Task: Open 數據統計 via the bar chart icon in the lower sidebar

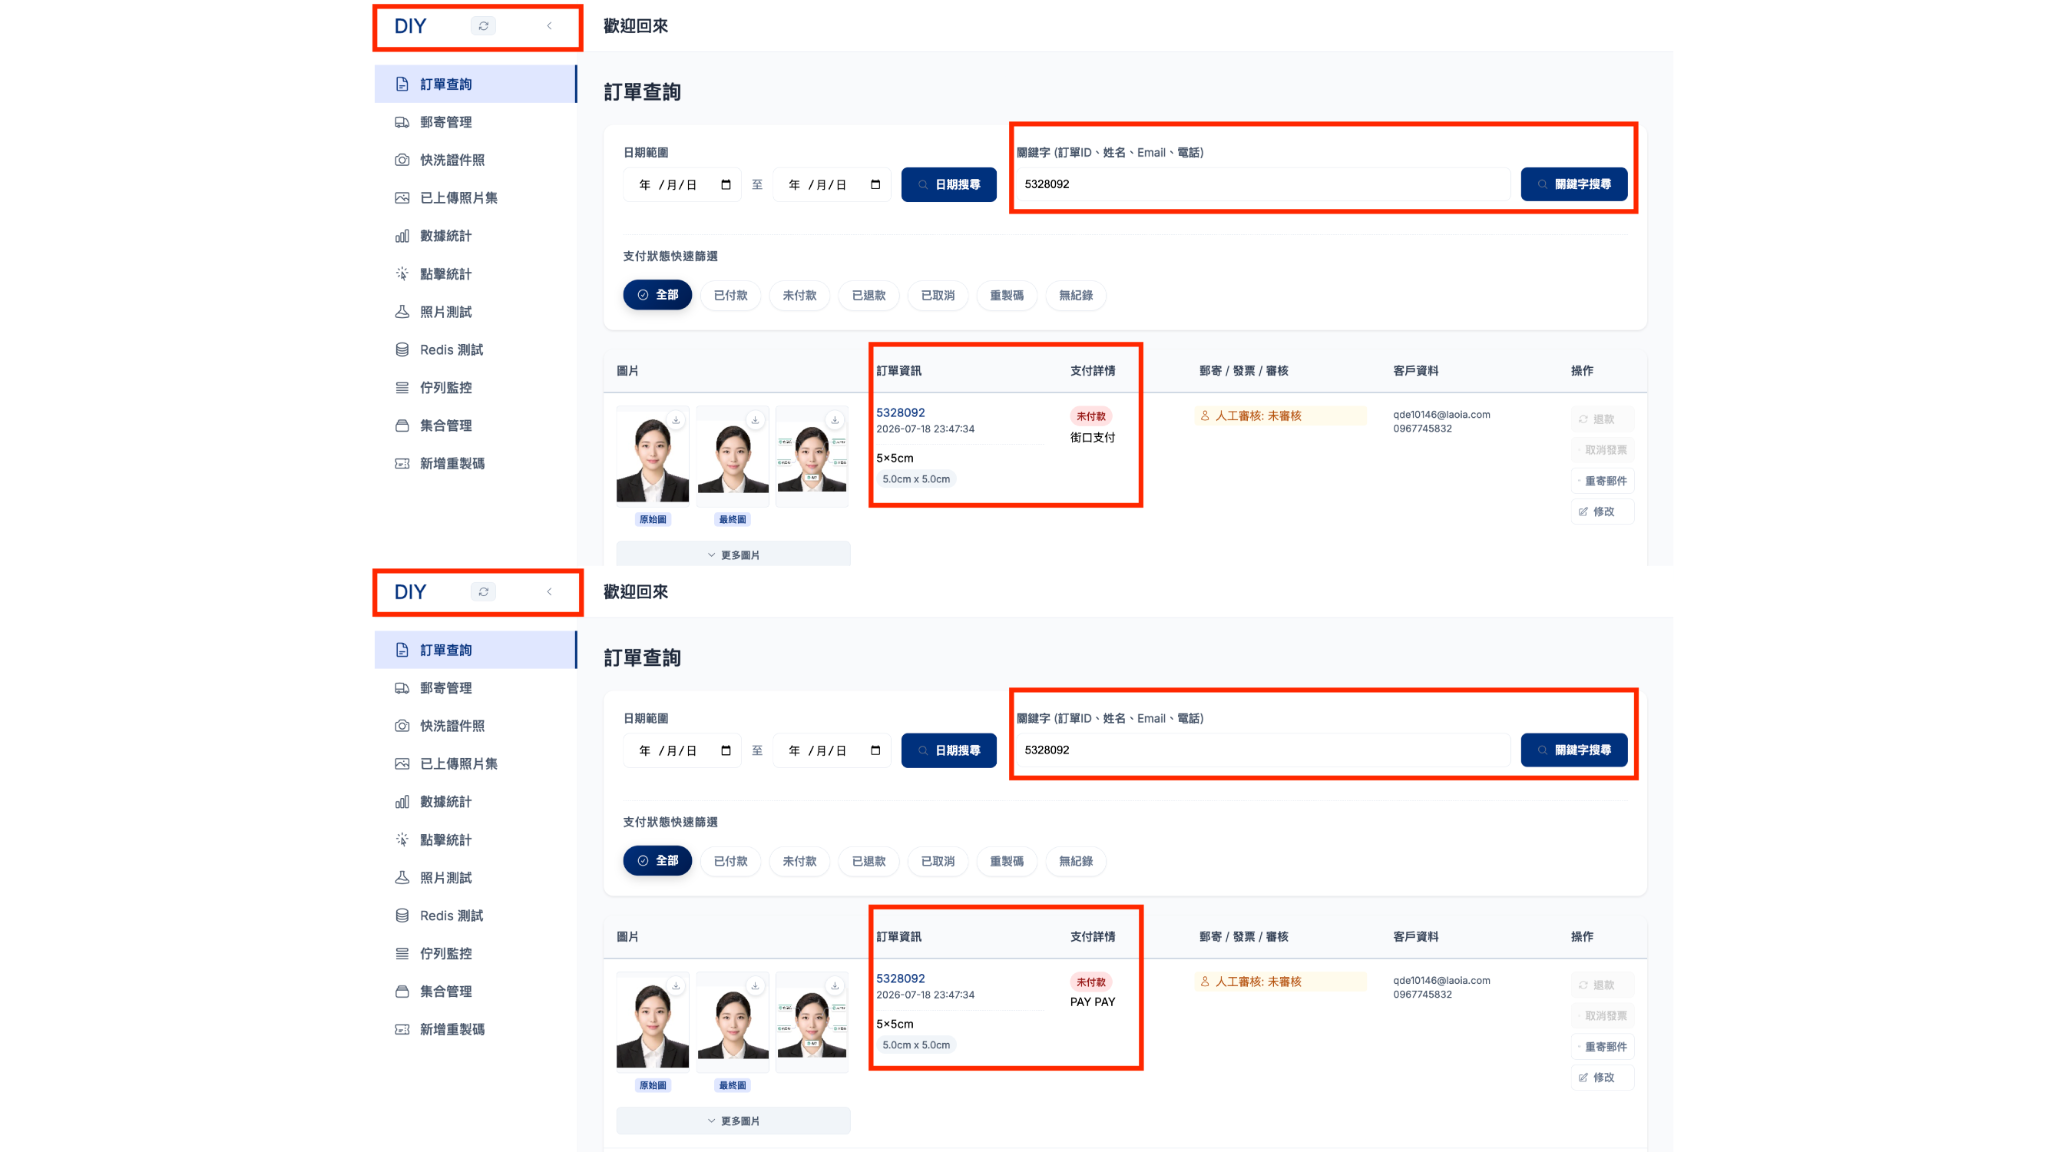Action: 402,802
